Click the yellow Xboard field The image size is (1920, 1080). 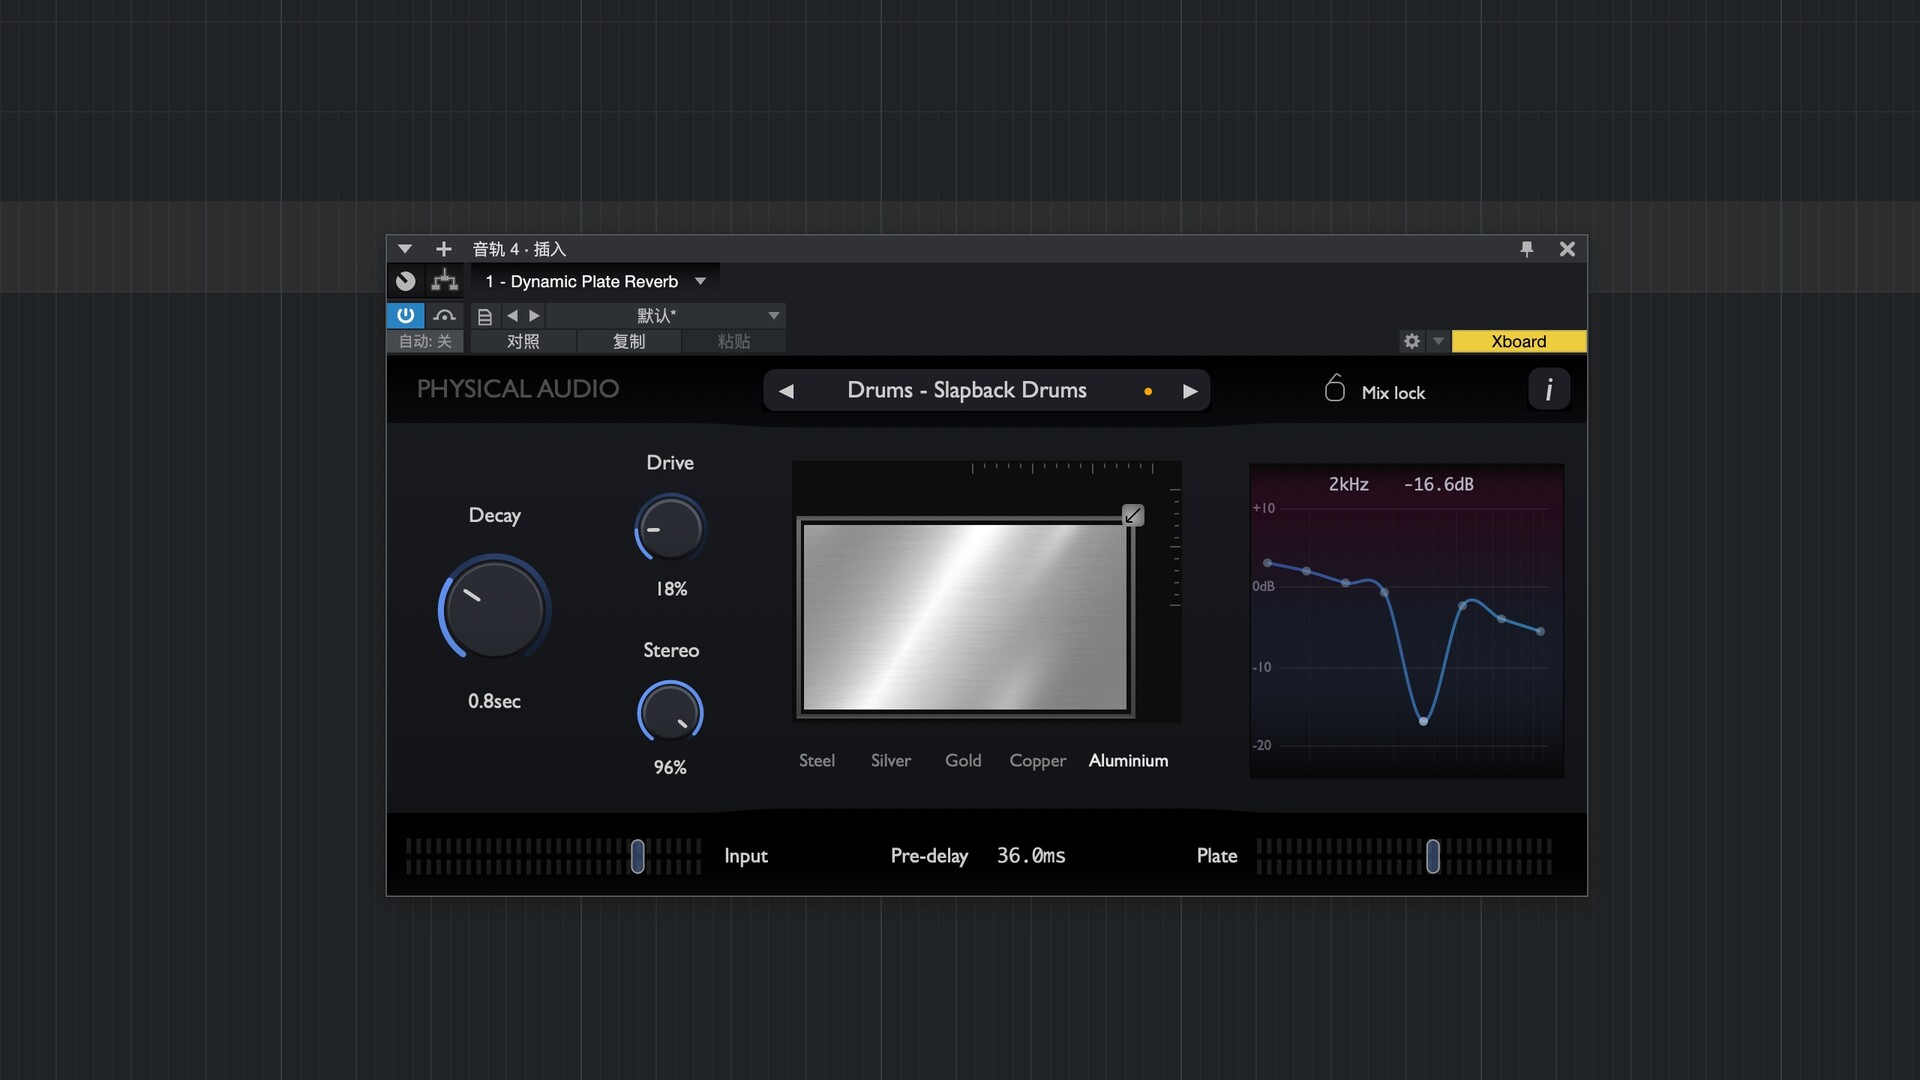pyautogui.click(x=1519, y=341)
